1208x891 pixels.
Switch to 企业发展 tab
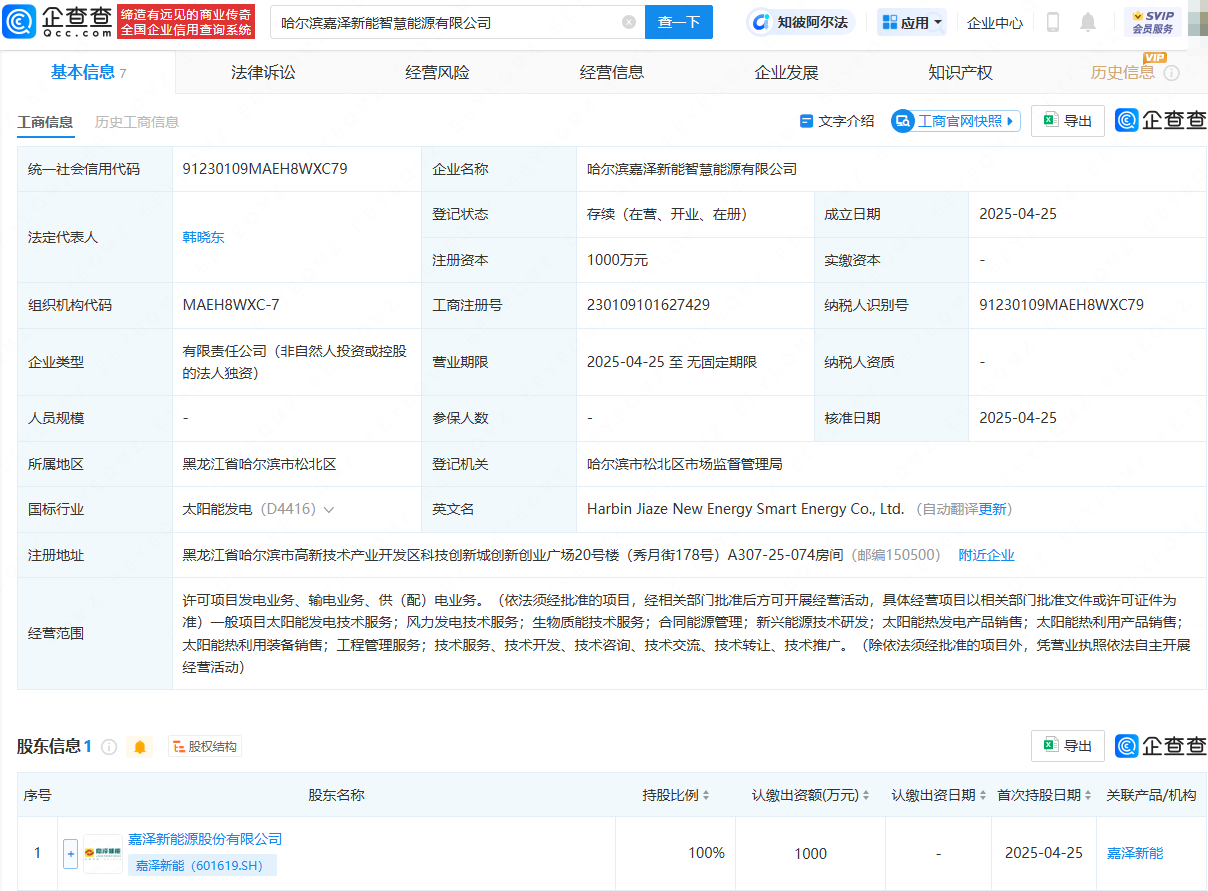click(x=786, y=72)
